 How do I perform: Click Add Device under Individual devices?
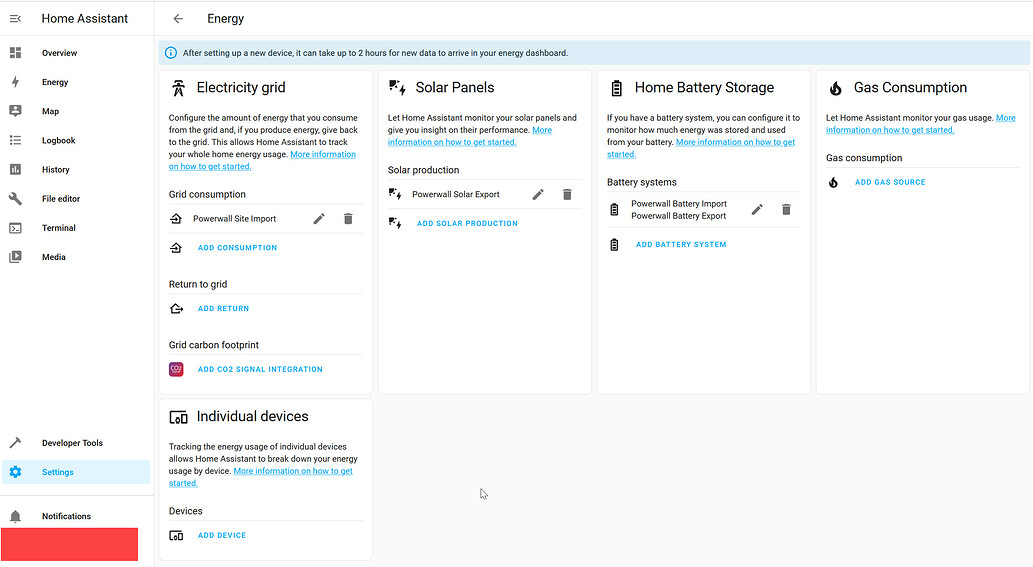[222, 535]
